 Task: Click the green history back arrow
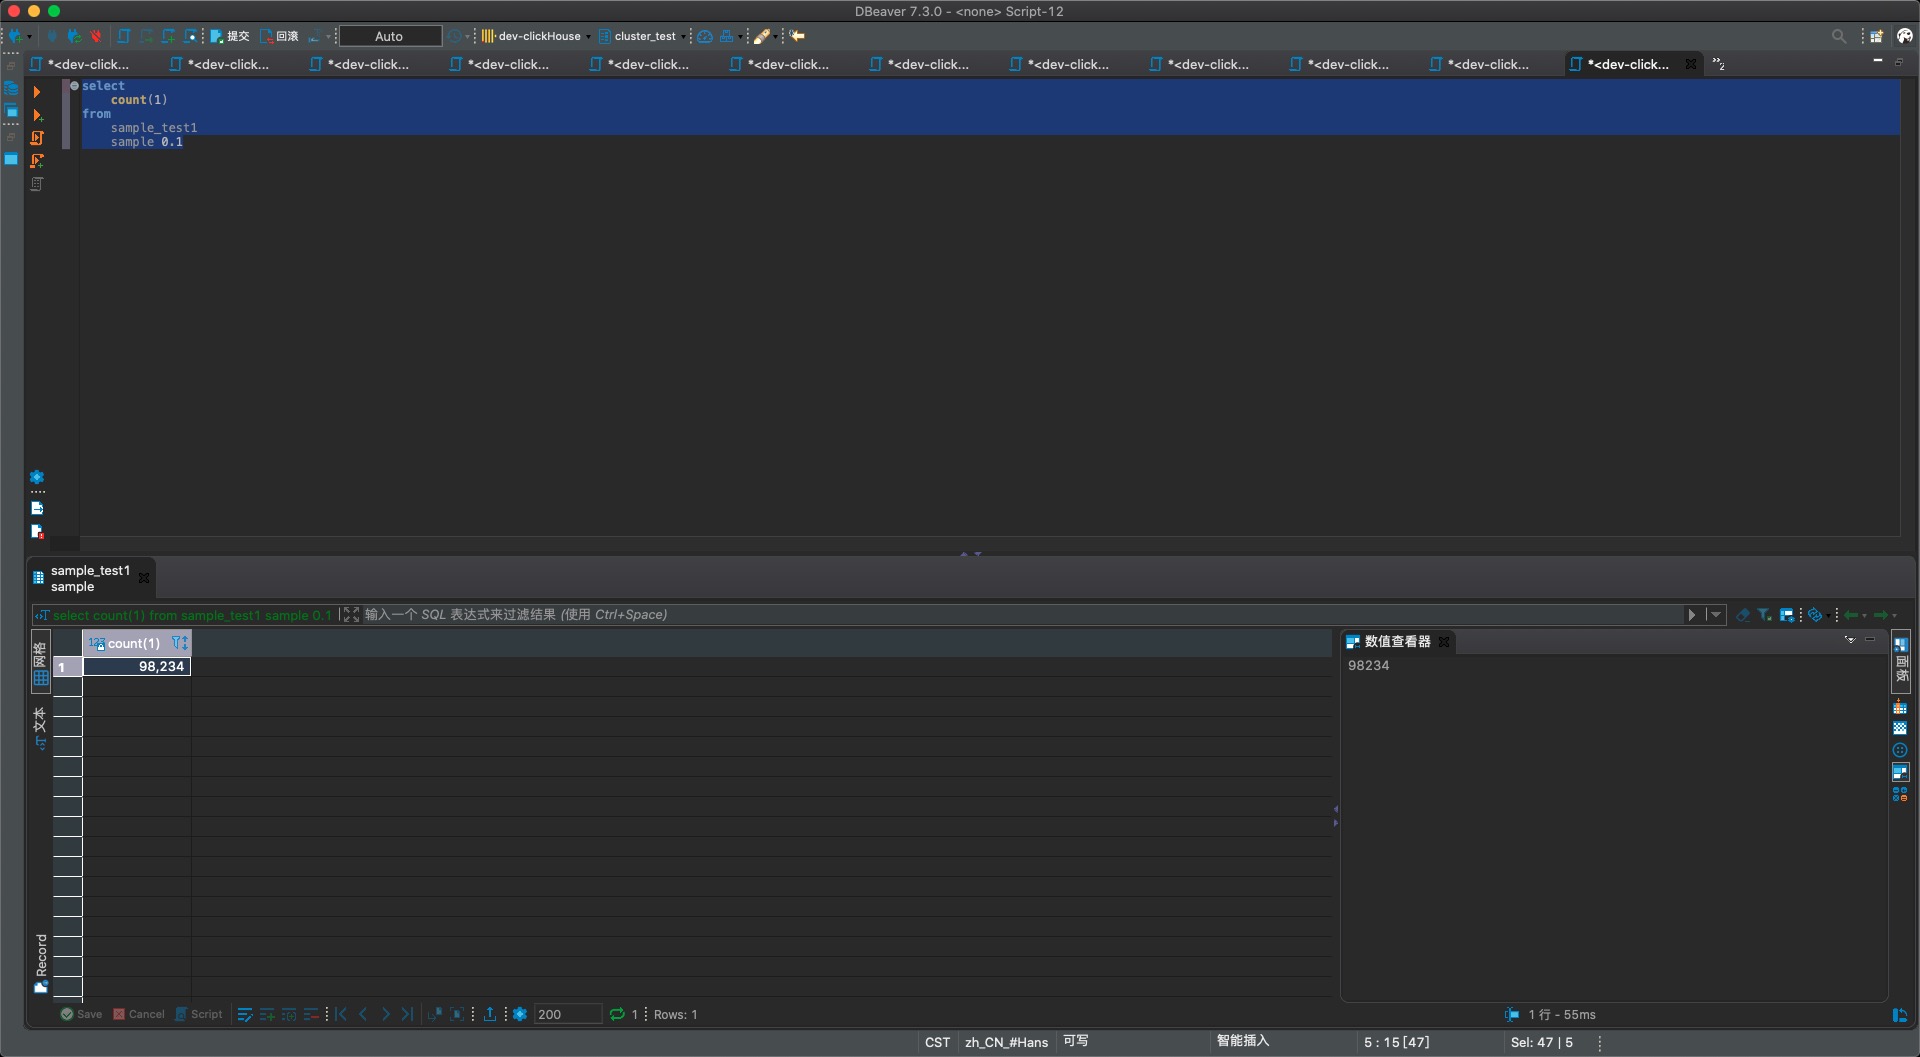click(x=1851, y=615)
